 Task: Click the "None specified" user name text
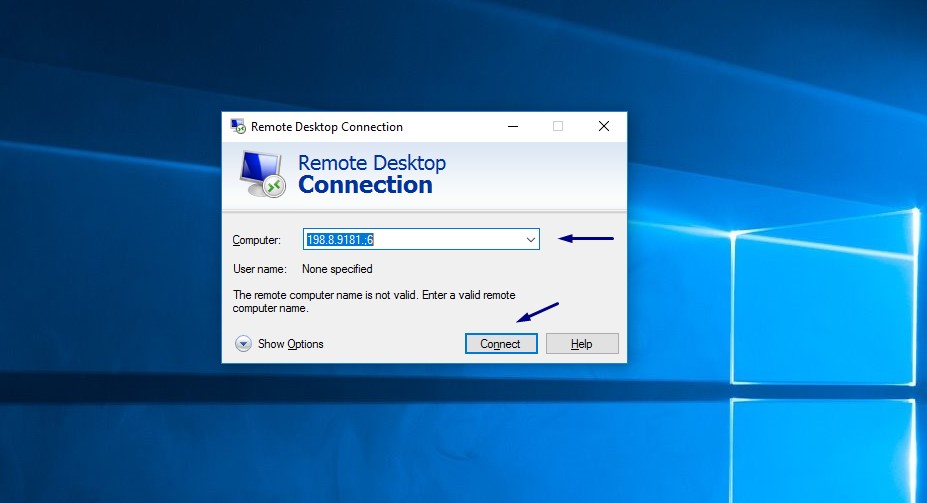tap(337, 269)
